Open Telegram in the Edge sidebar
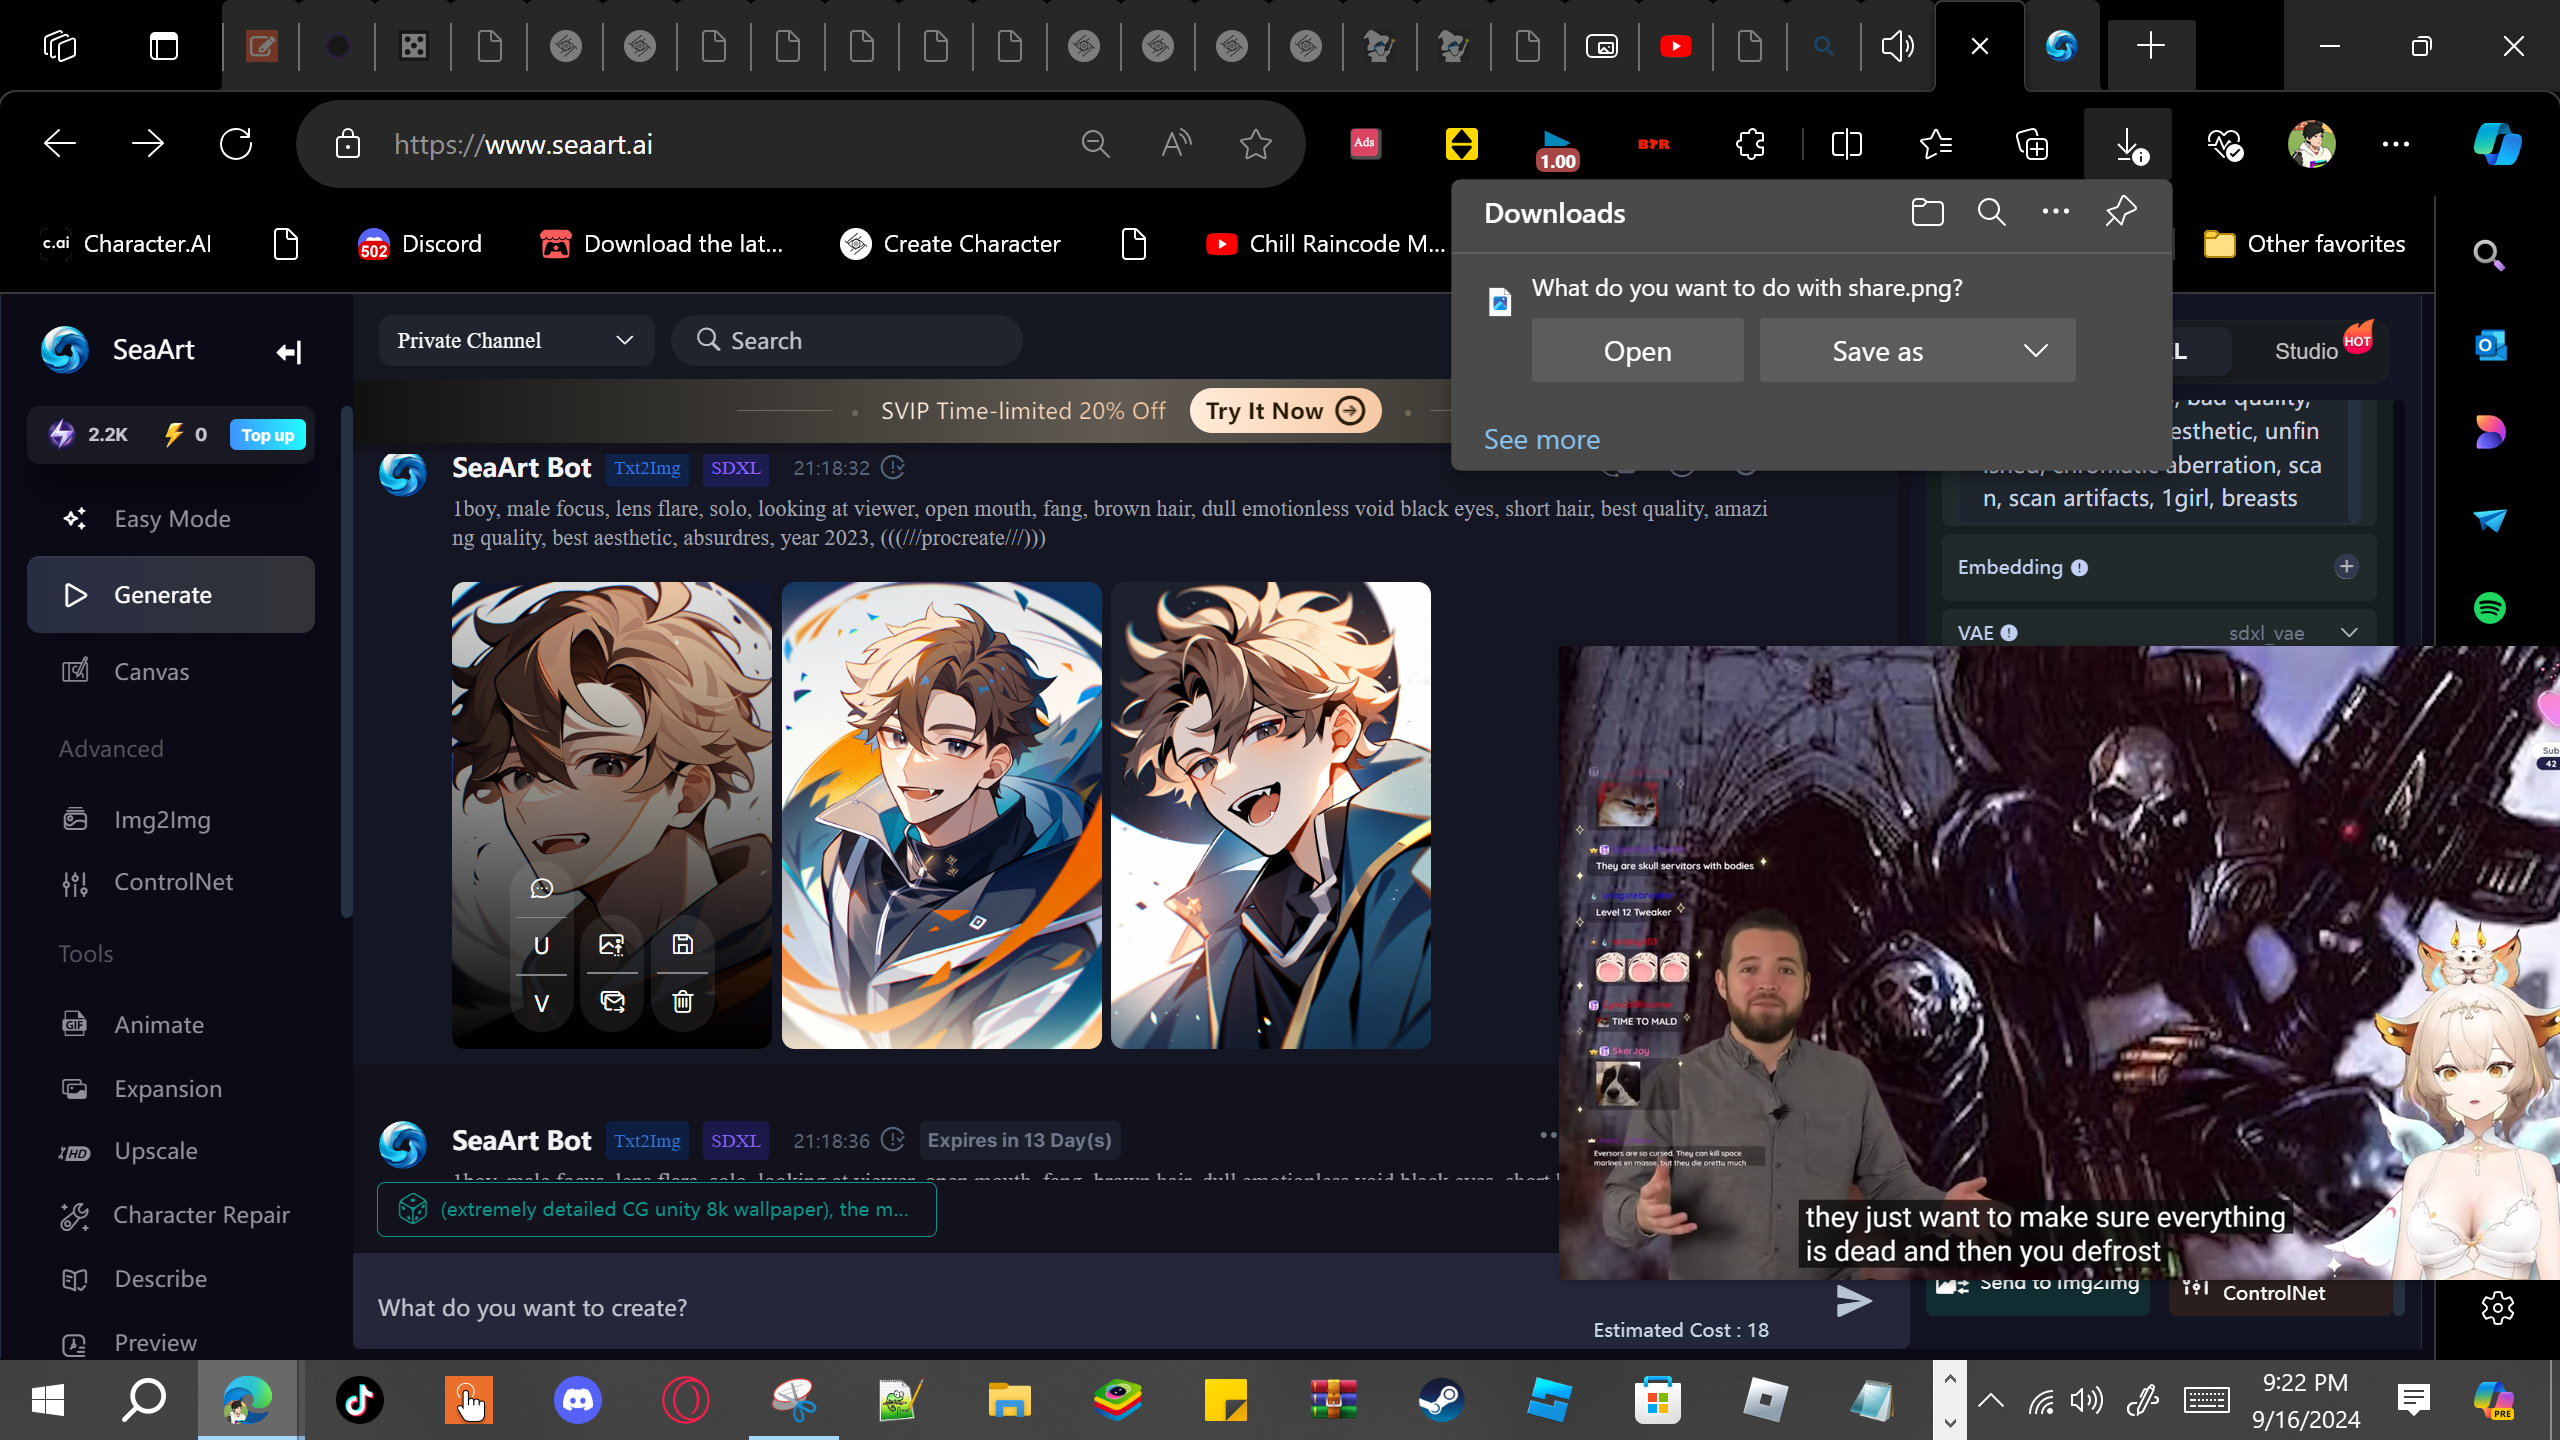Image resolution: width=2560 pixels, height=1440 pixels. 2490,520
